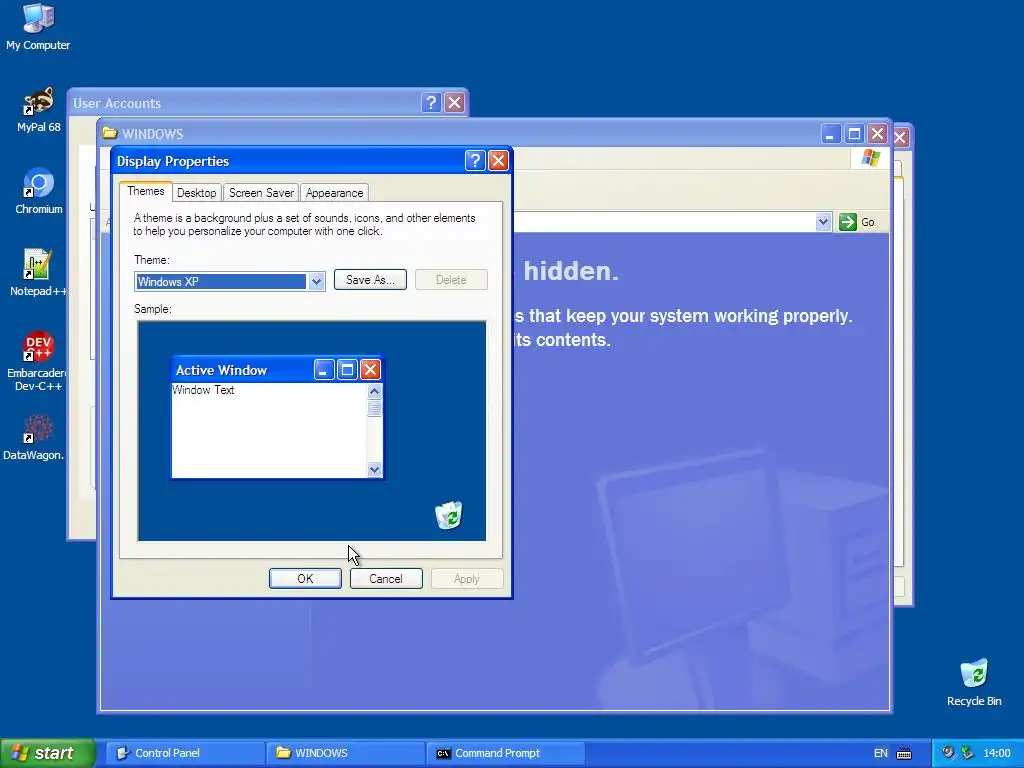This screenshot has height=768, width=1024.
Task: Click sample Active Window minimize button
Action: pos(324,370)
